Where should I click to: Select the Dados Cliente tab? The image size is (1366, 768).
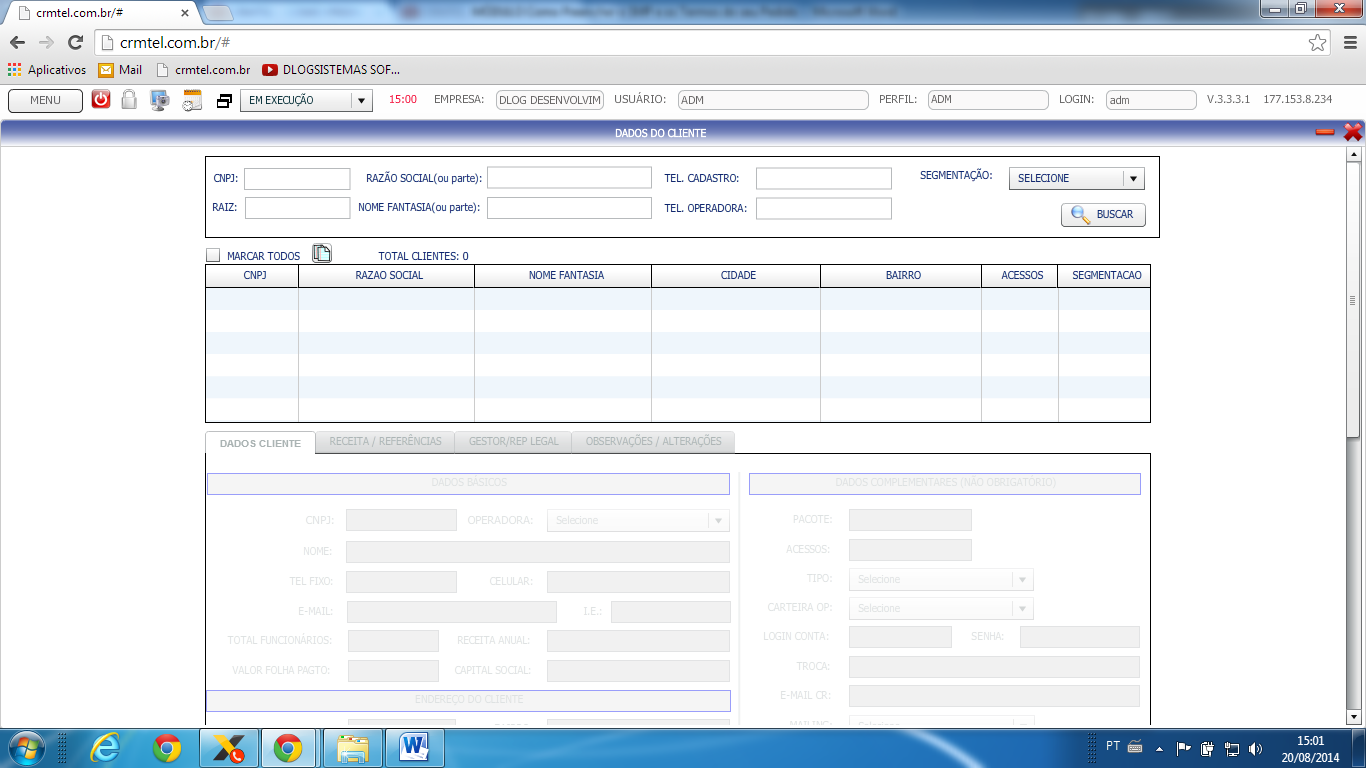(x=260, y=443)
